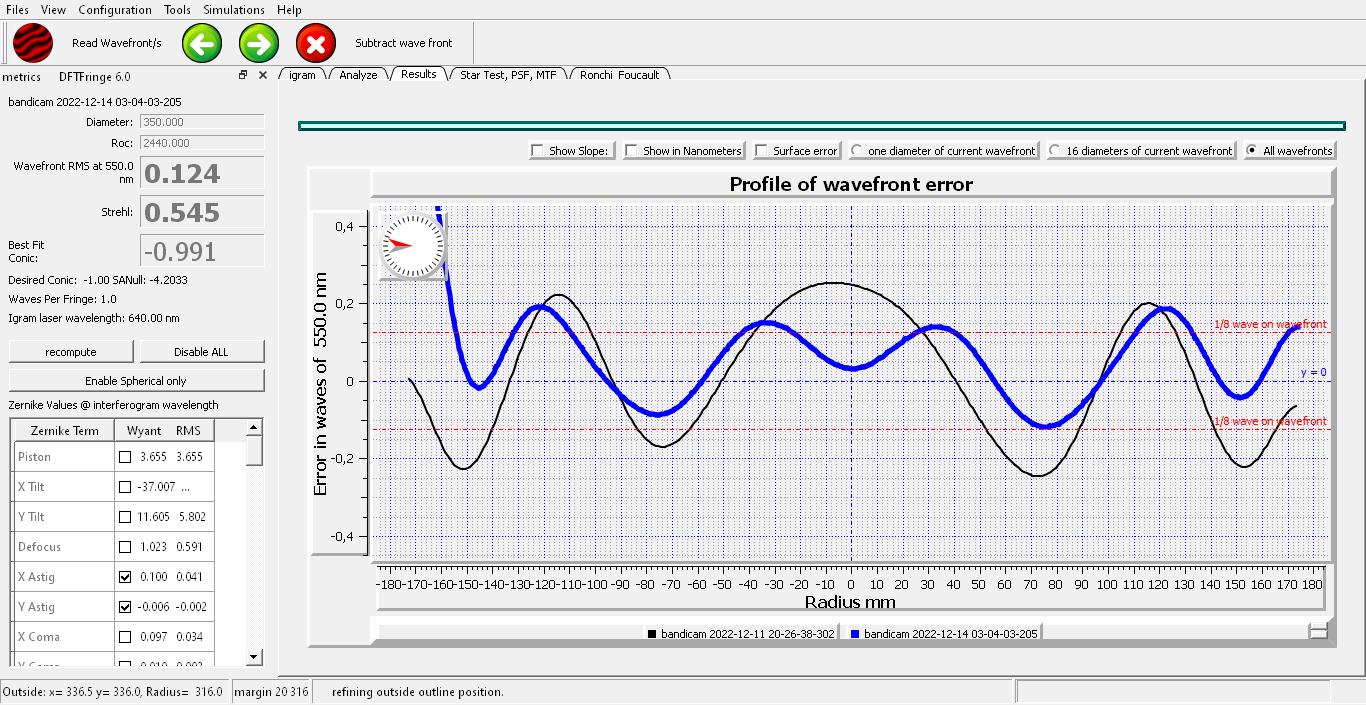Undock the metrics panel using float icon

pos(242,75)
